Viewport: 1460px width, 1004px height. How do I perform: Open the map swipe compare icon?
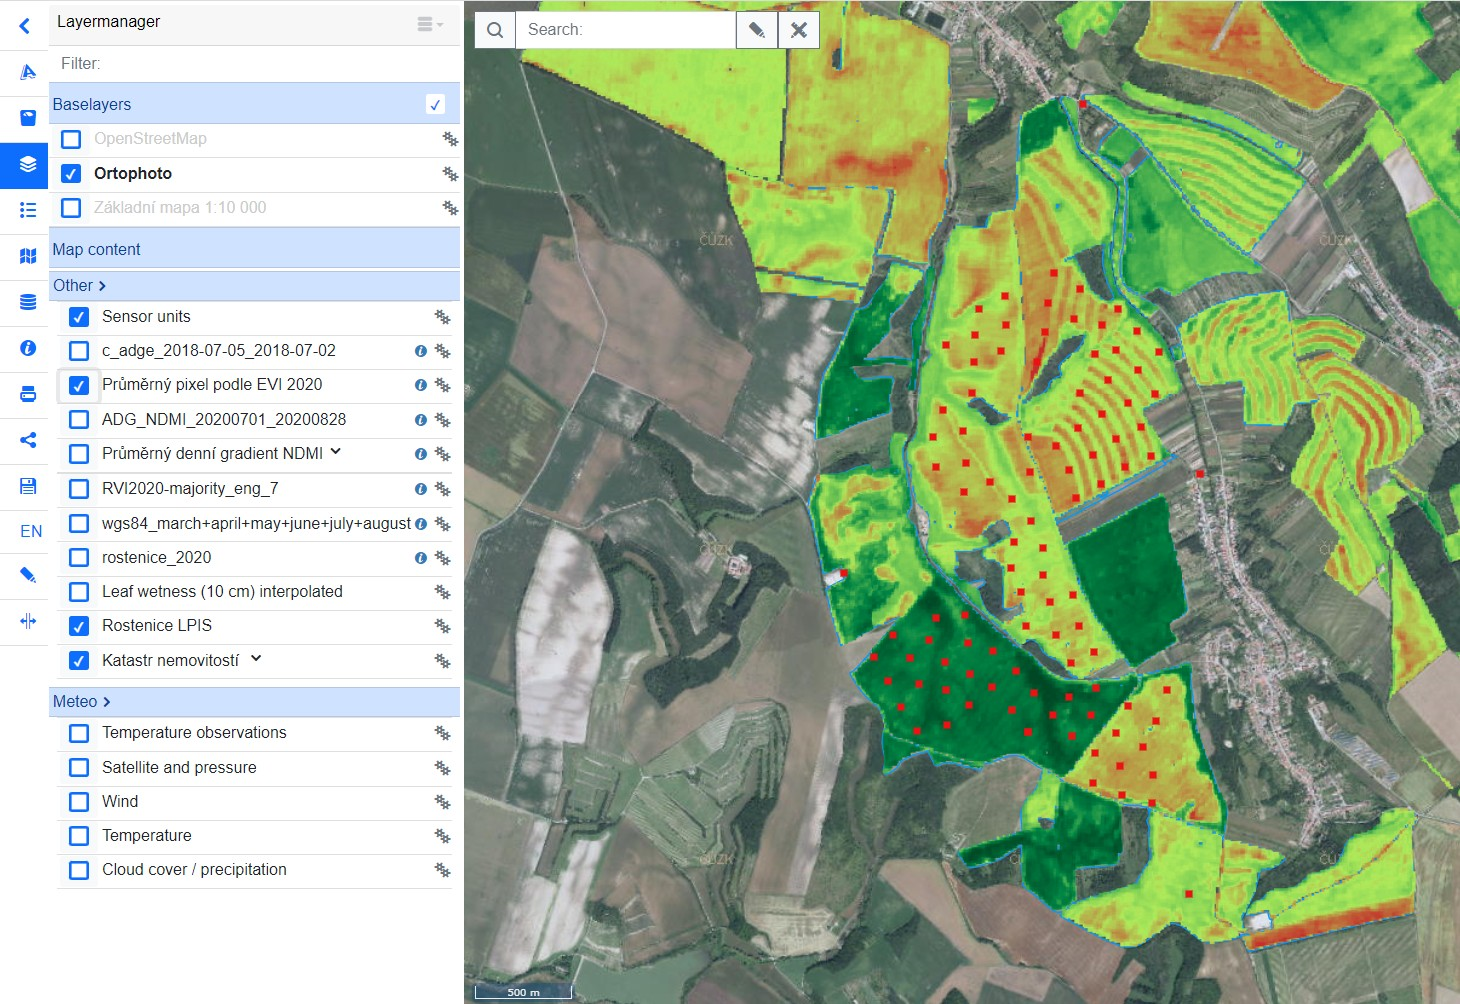28,621
